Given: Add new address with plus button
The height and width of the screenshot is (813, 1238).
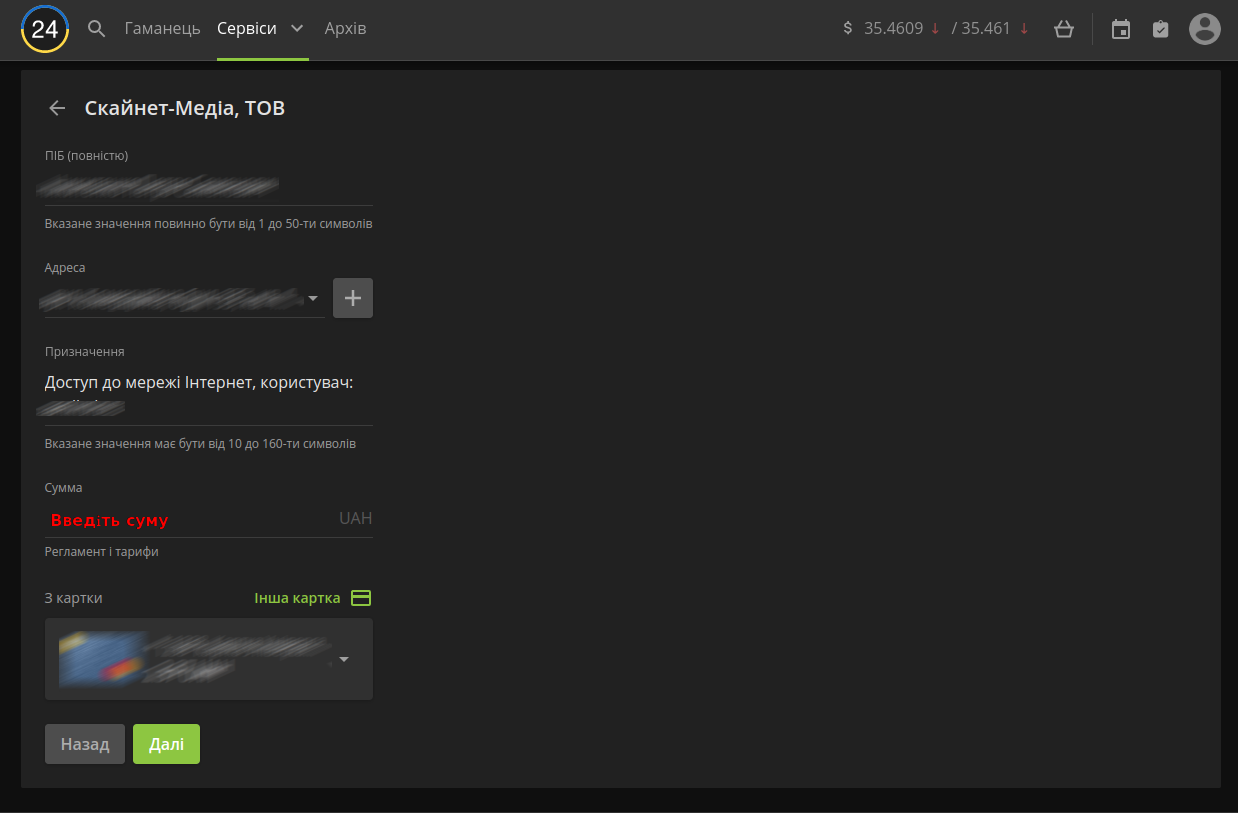Looking at the screenshot, I should (x=353, y=298).
